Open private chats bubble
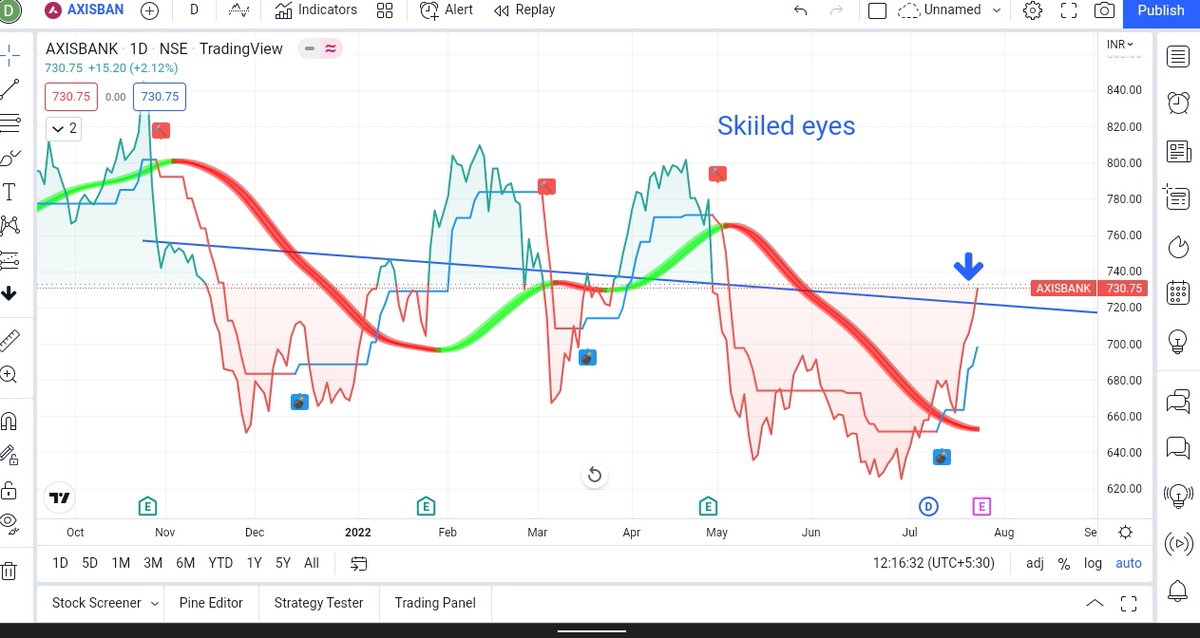Screen dimensions: 1200x638 (x=1178, y=448)
